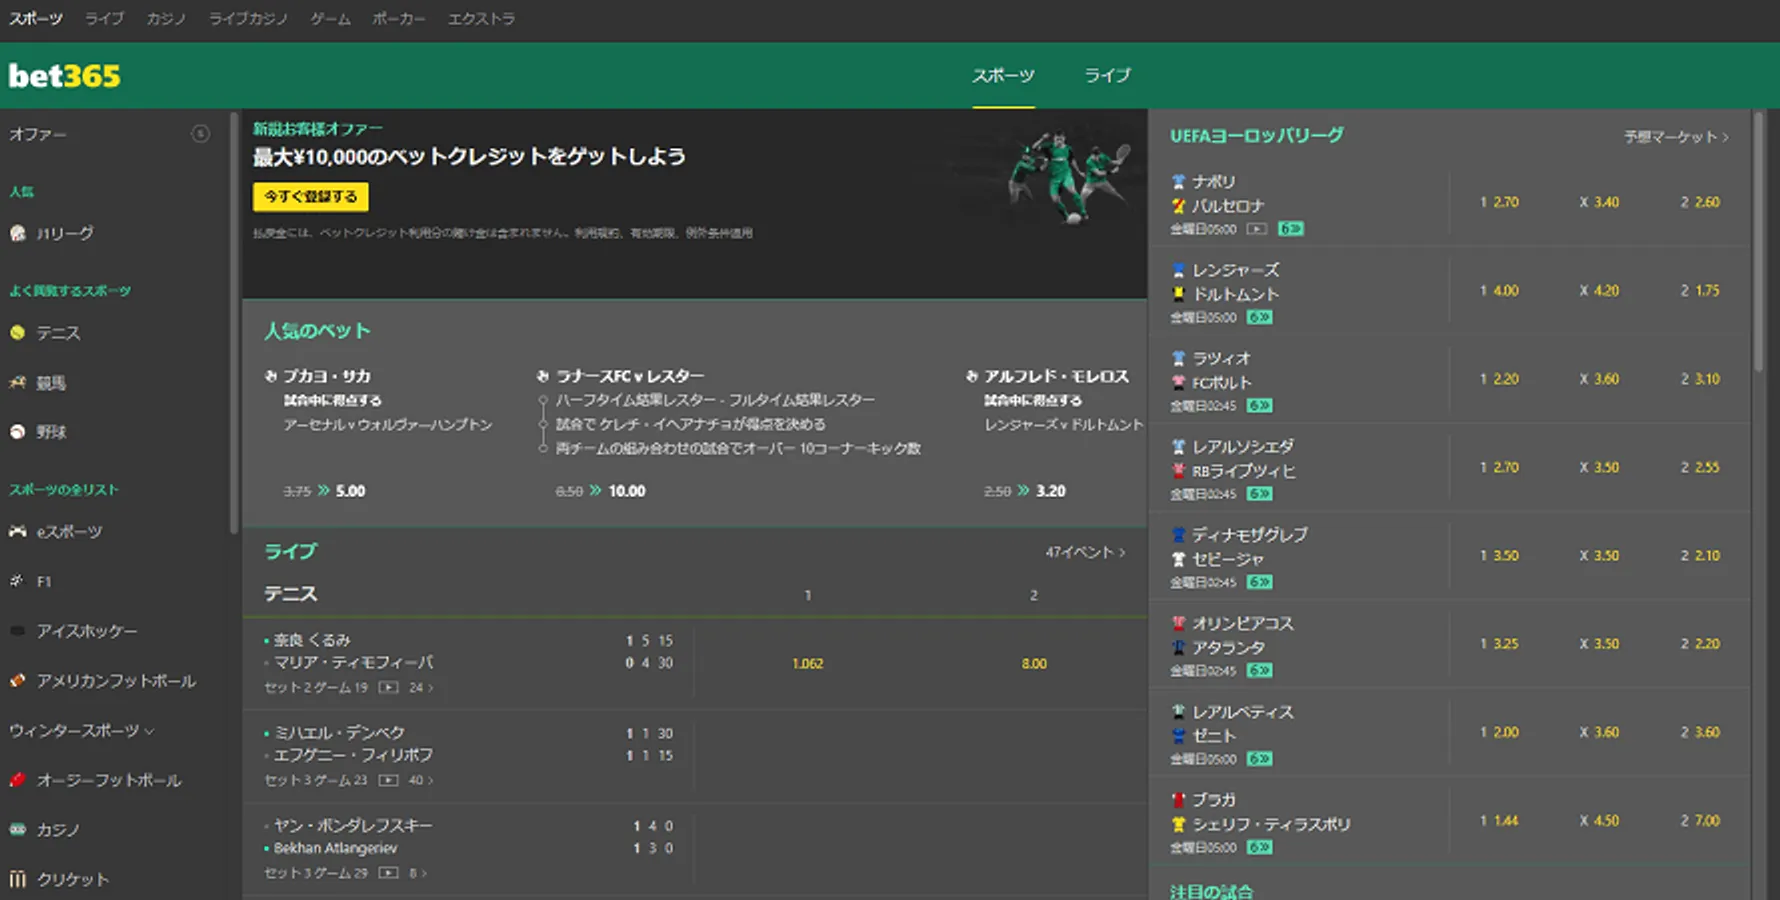Open the クリケット wicket icon
The image size is (1780, 900).
pyautogui.click(x=17, y=879)
